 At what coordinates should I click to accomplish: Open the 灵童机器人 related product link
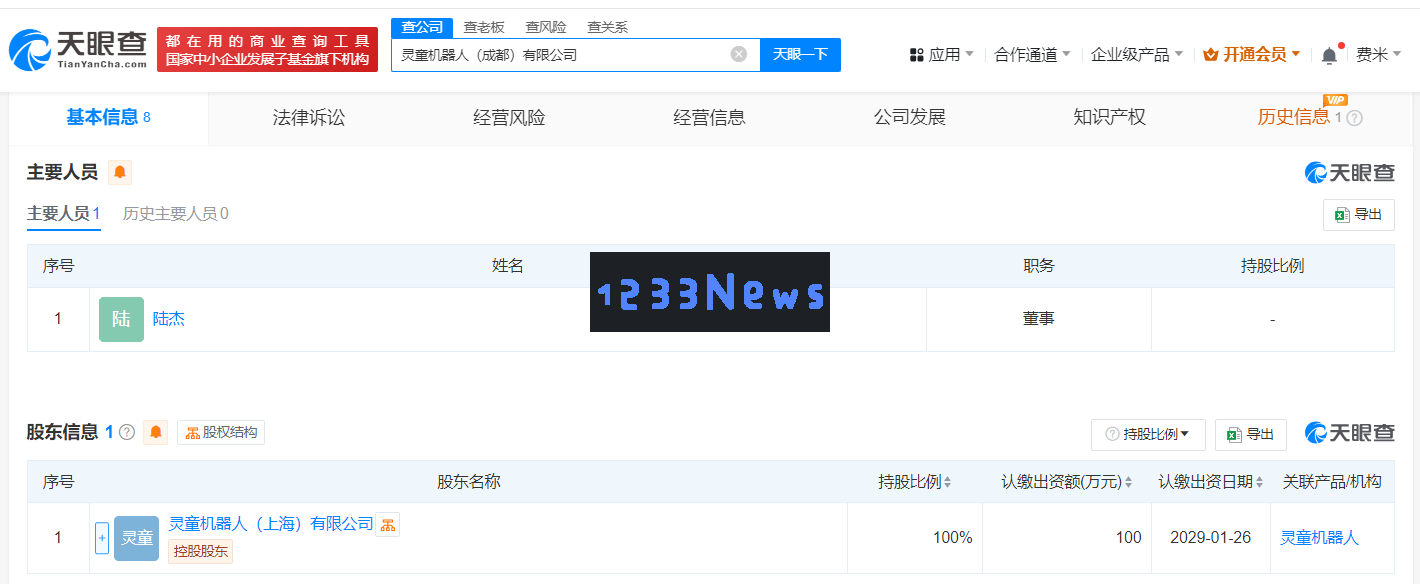(x=1320, y=538)
